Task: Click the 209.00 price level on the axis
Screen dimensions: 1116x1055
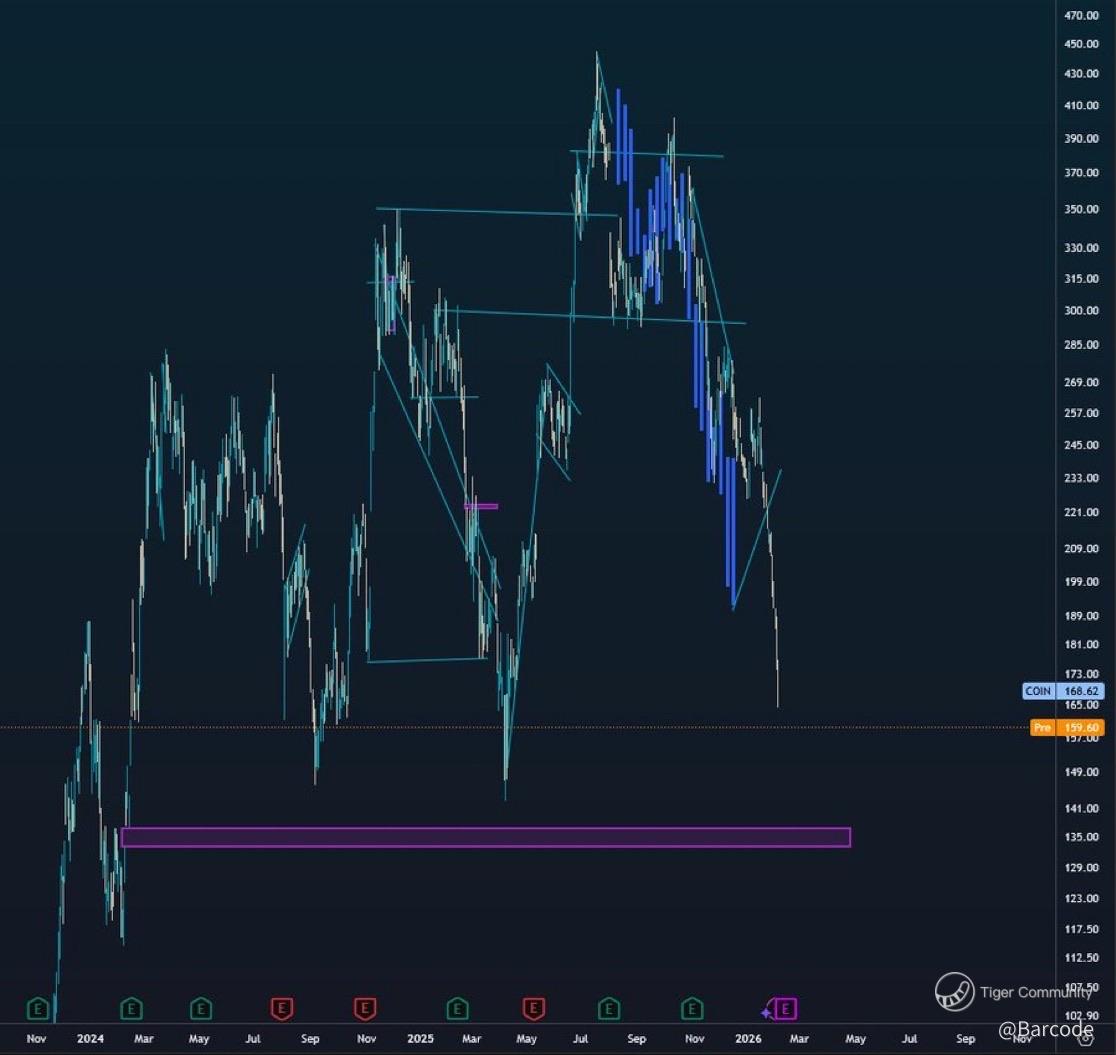Action: (x=1082, y=548)
